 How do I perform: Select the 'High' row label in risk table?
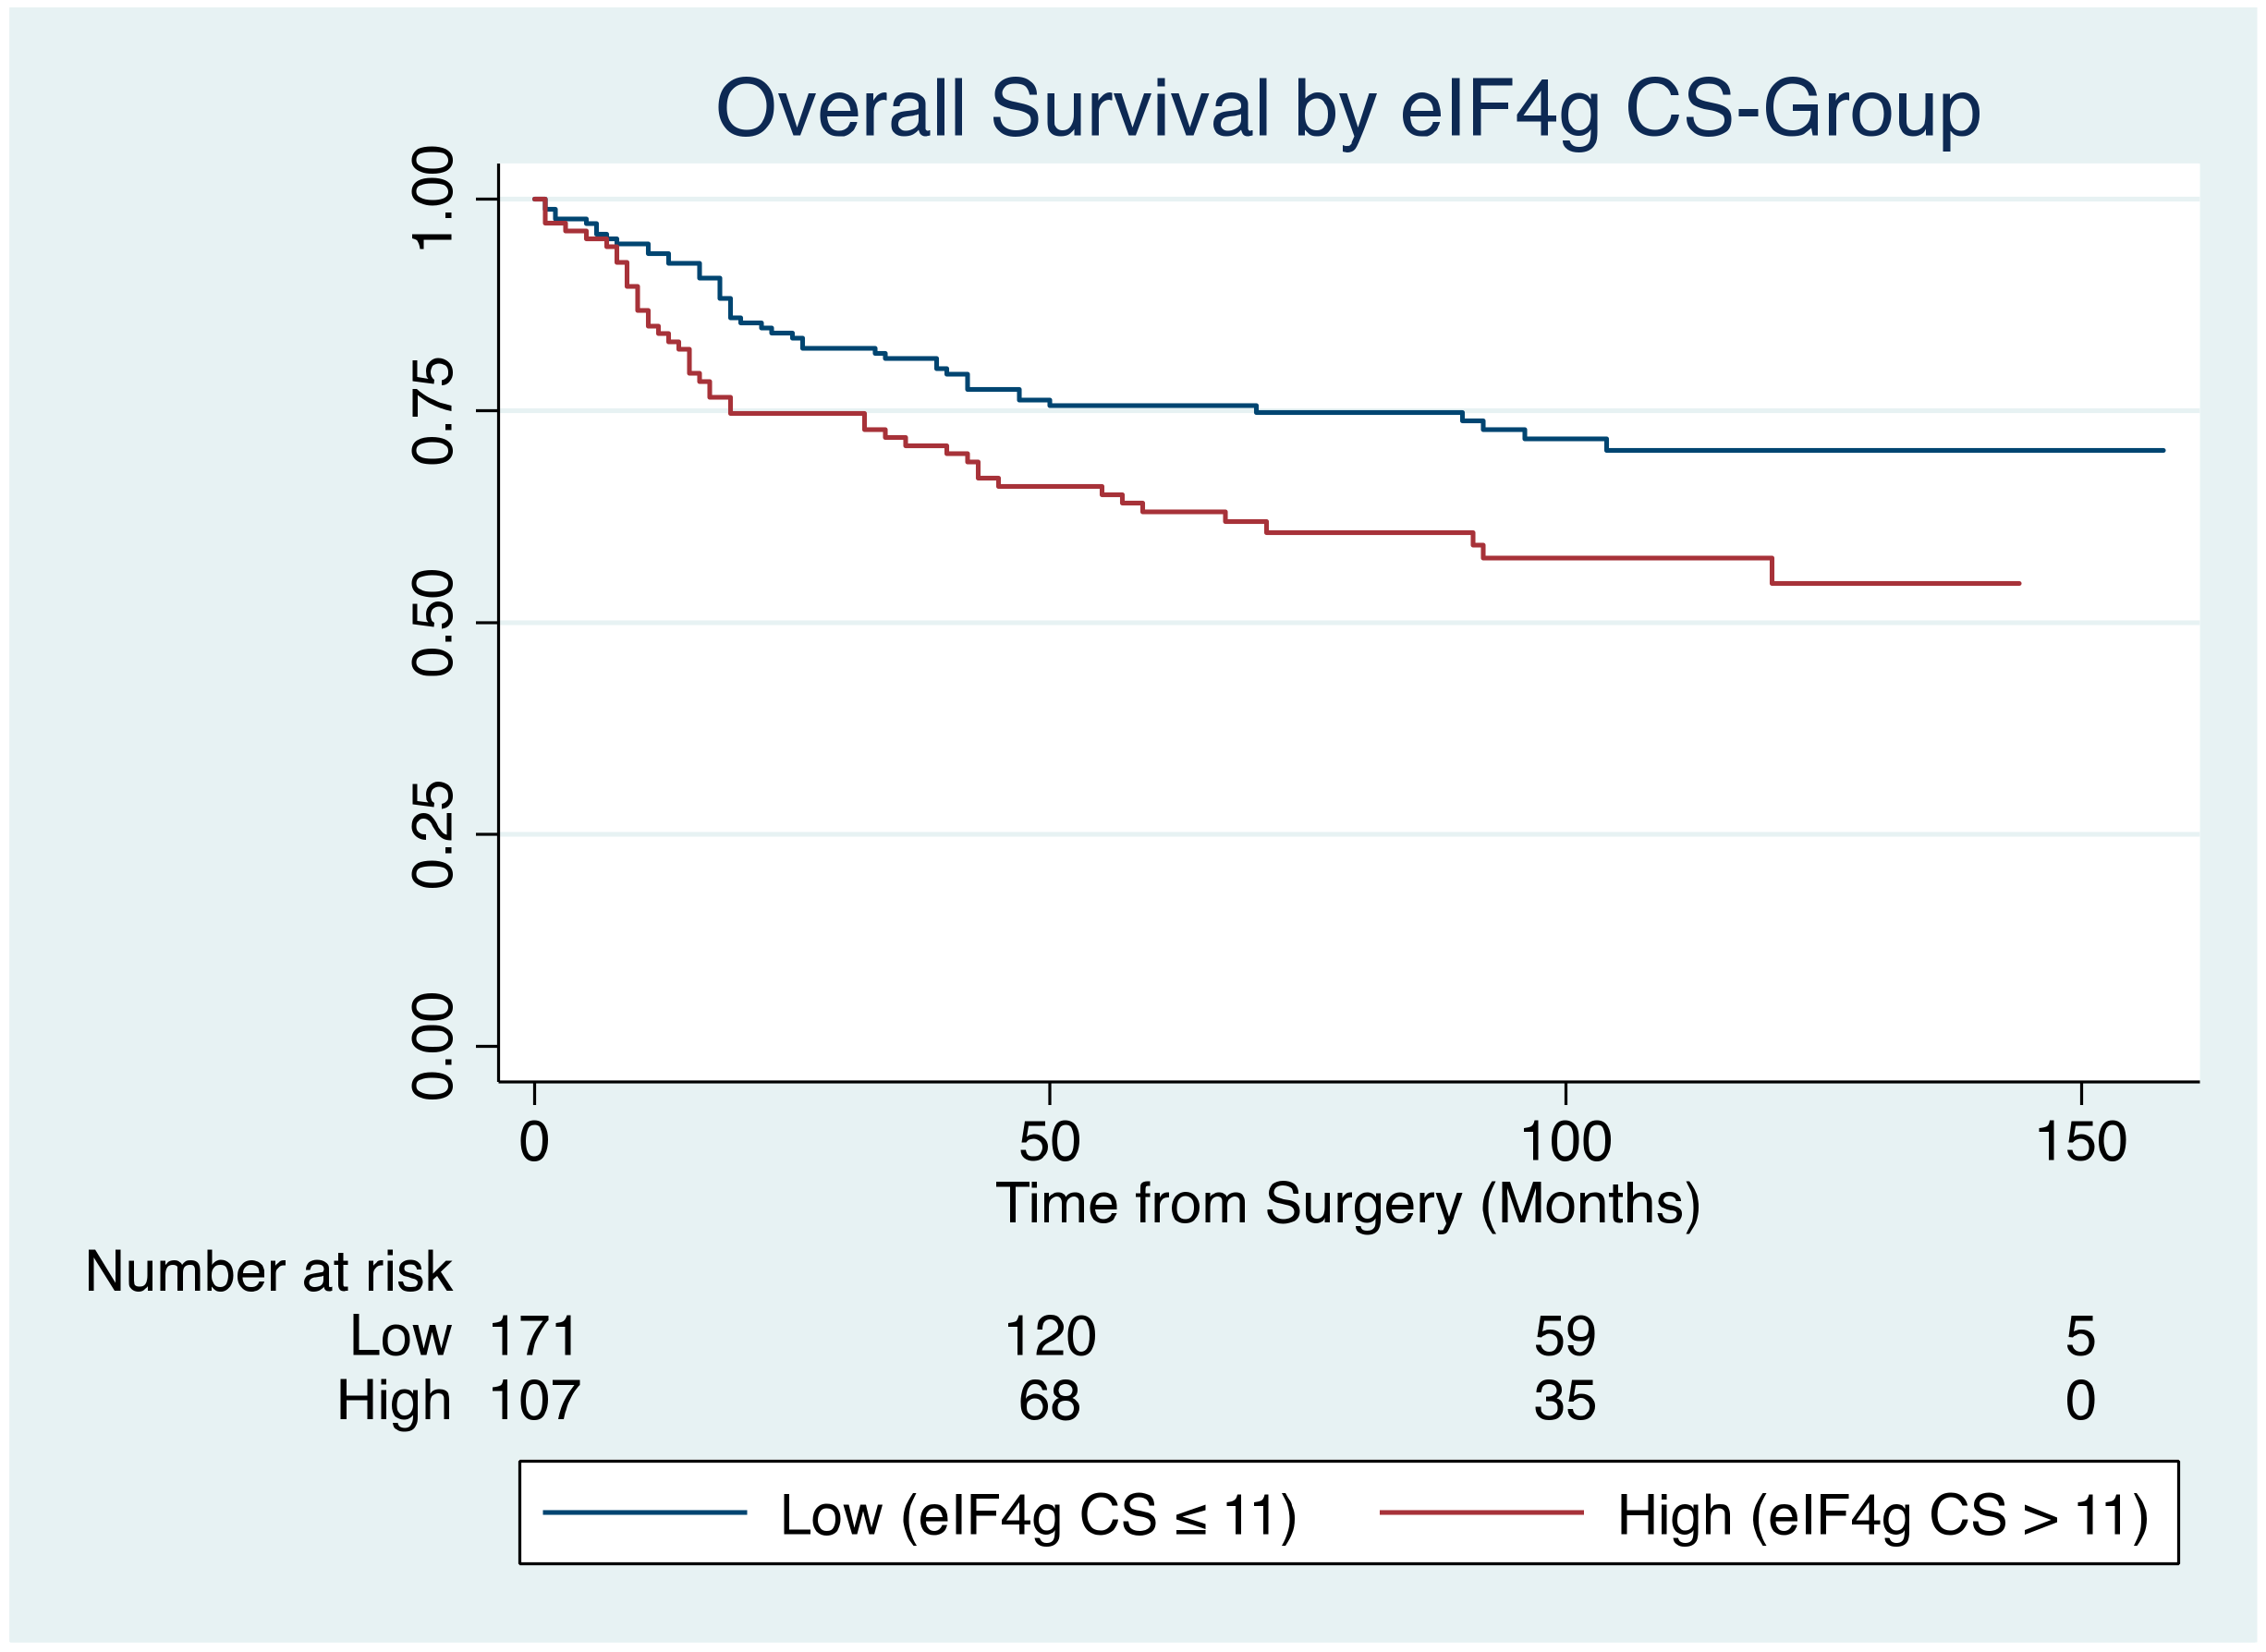pyautogui.click(x=393, y=1400)
